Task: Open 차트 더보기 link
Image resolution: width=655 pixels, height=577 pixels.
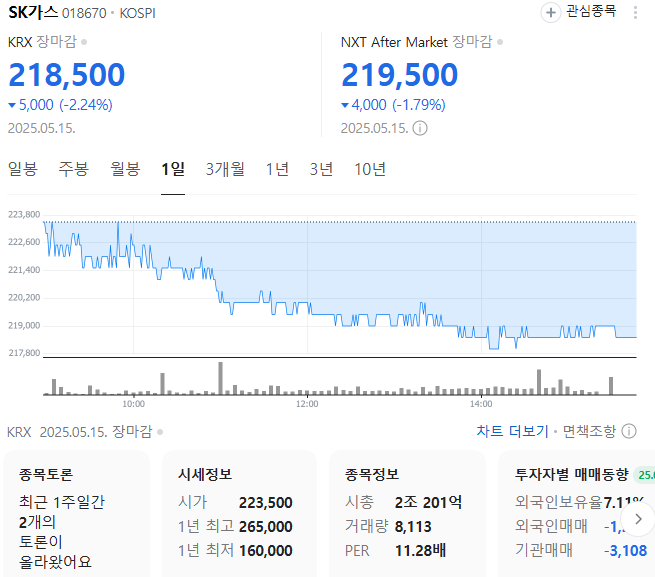Action: click(x=512, y=431)
